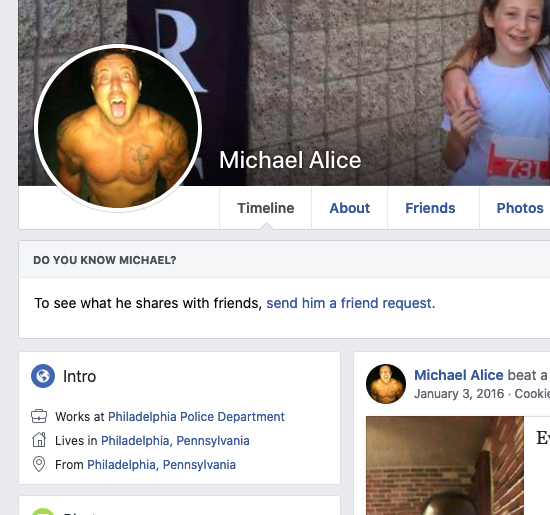Open Lives in Philadelphia, Pennsylvania link
The image size is (550, 515).
pos(175,441)
